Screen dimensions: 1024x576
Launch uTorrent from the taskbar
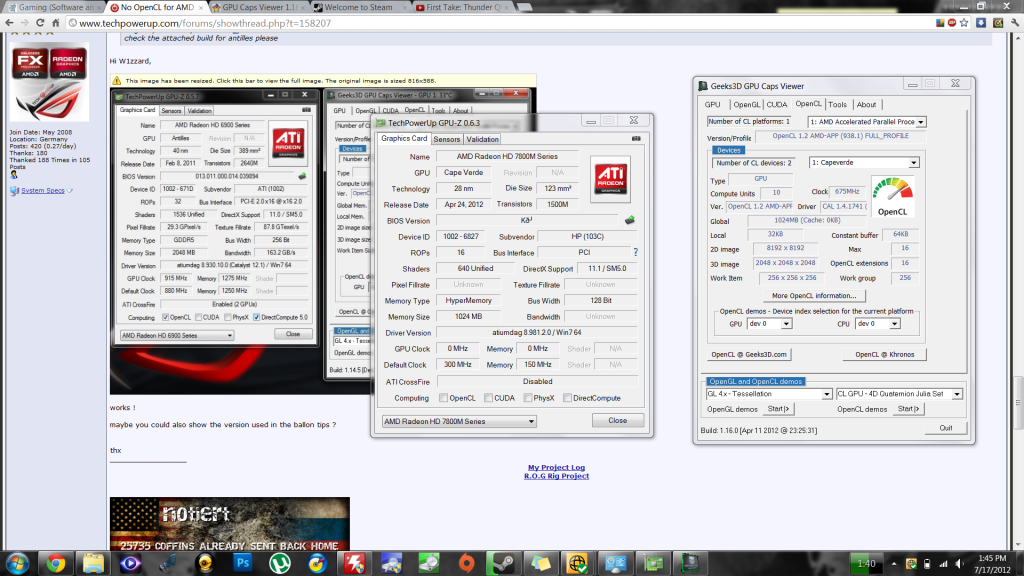coord(277,562)
